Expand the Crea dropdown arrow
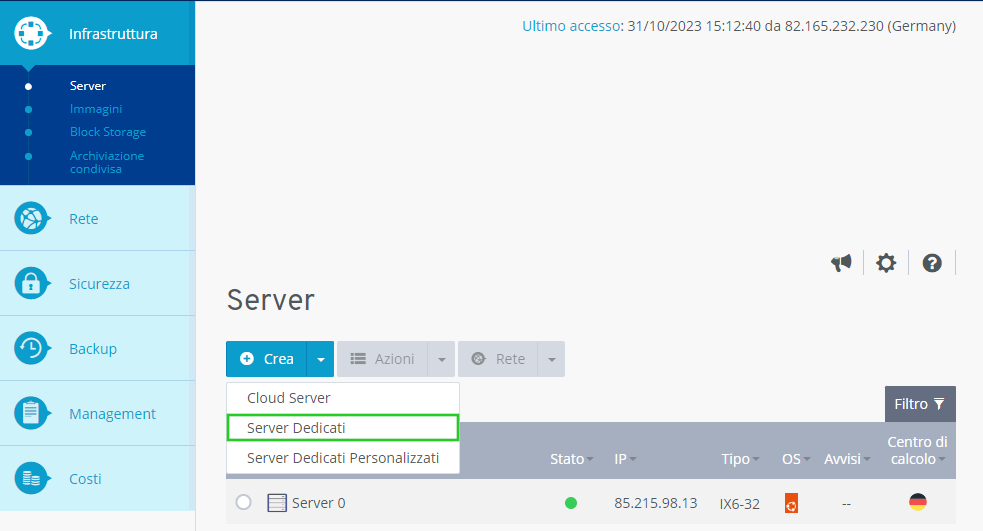The image size is (983, 531). click(320, 359)
